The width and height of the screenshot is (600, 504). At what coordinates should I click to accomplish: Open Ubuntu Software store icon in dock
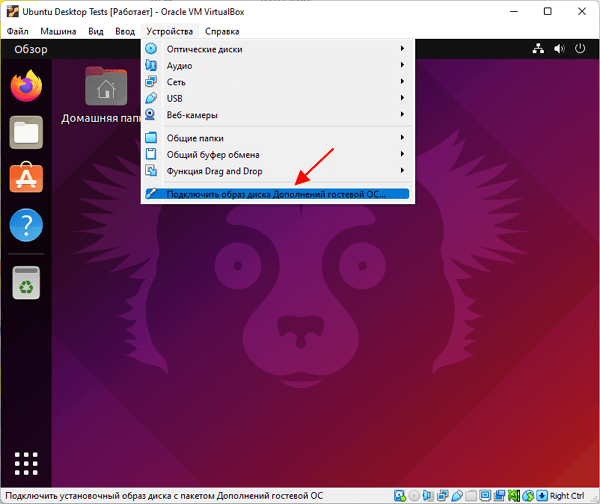(x=26, y=178)
